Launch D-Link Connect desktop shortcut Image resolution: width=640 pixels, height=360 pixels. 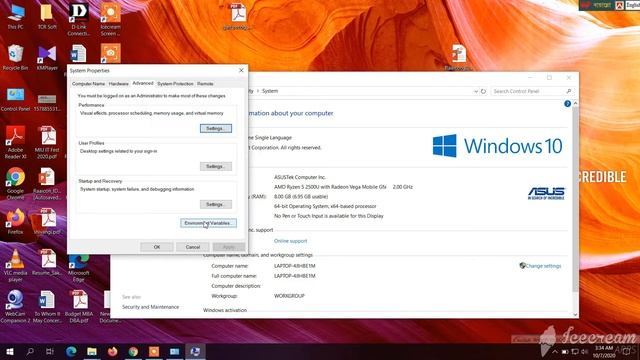78,19
